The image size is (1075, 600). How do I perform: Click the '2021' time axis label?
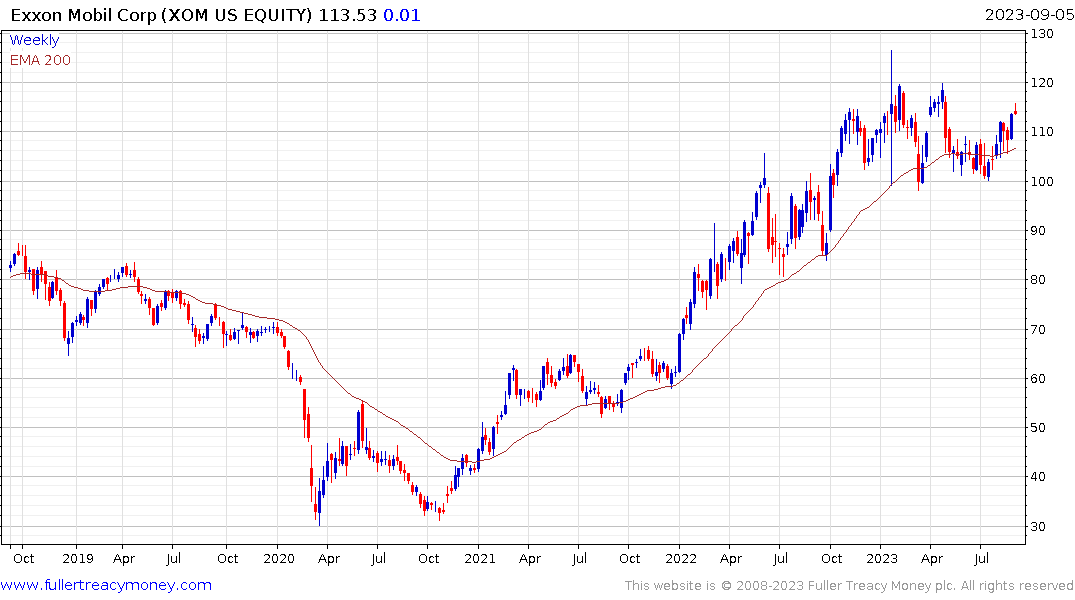coord(479,558)
